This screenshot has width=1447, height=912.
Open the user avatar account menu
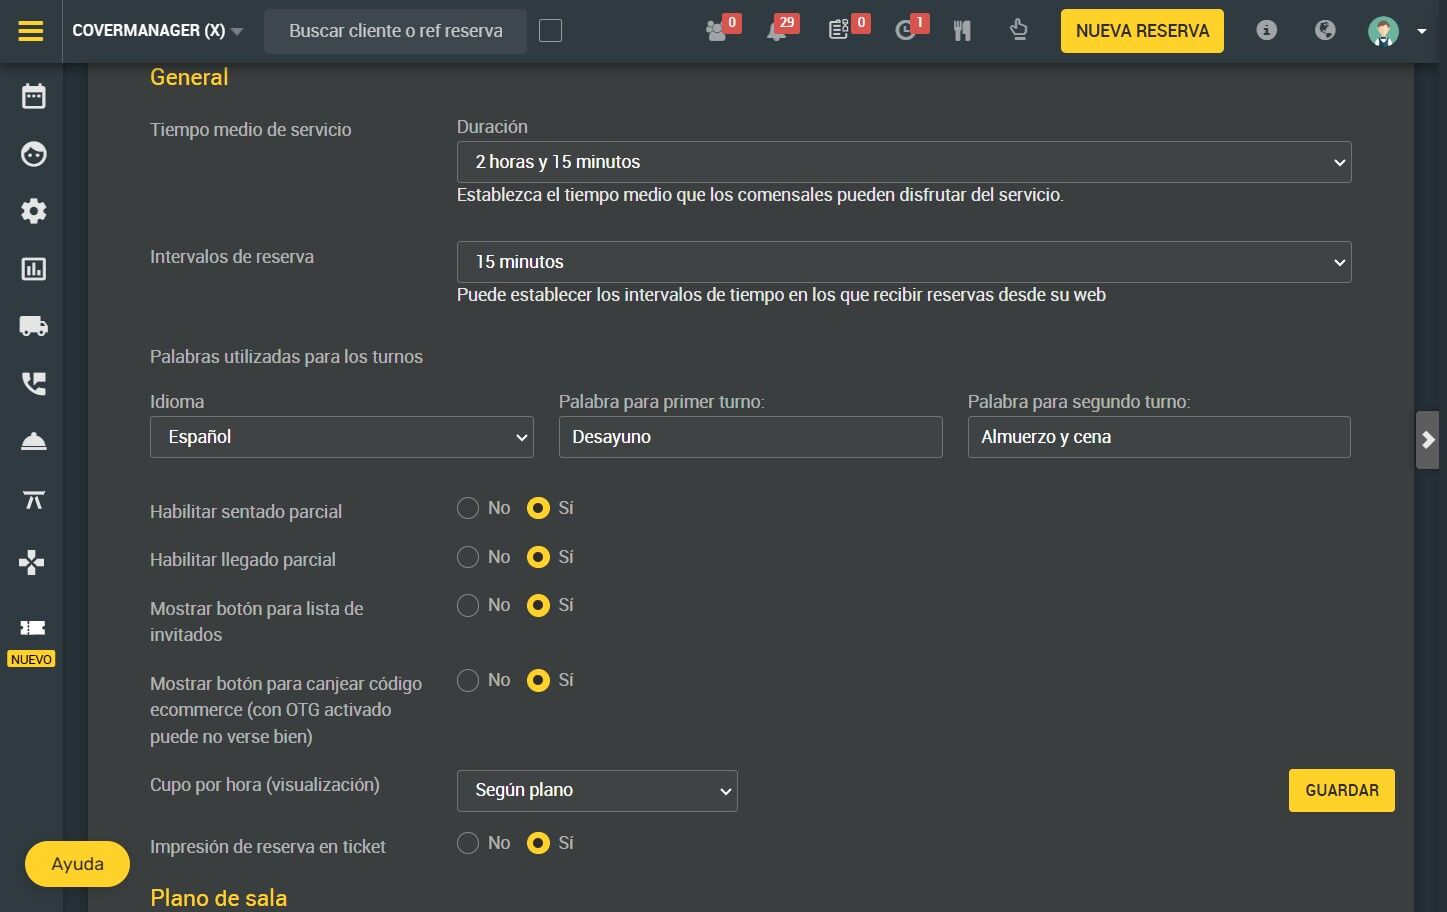[1396, 31]
